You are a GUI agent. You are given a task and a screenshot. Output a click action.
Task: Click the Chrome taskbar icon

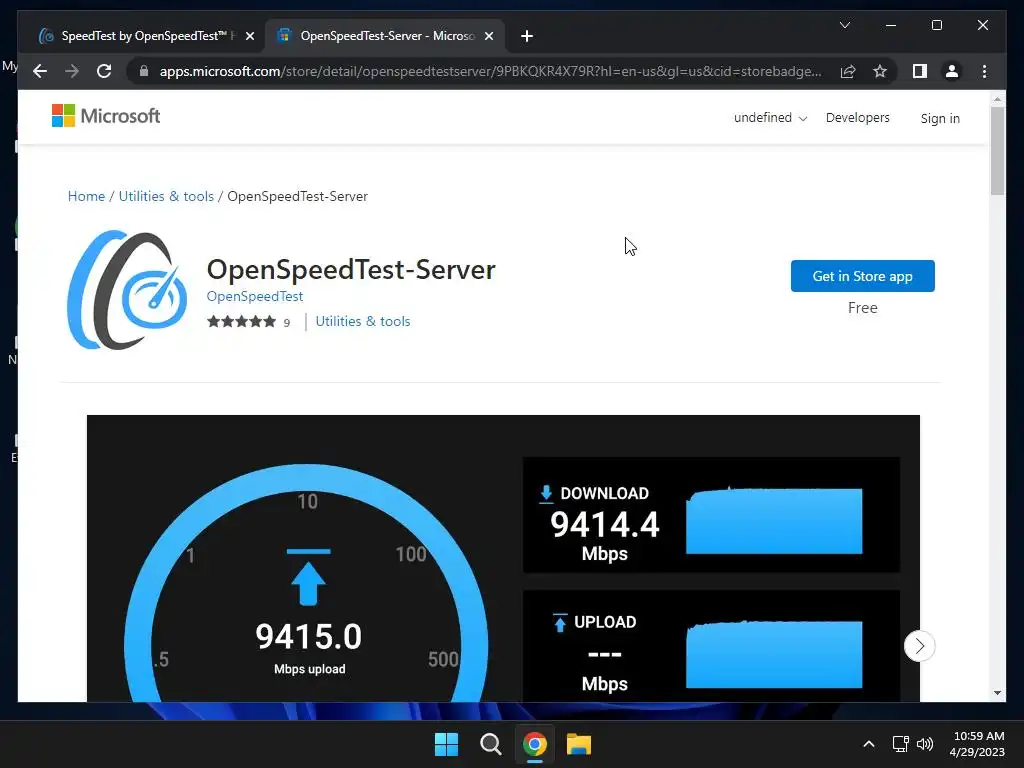[534, 744]
